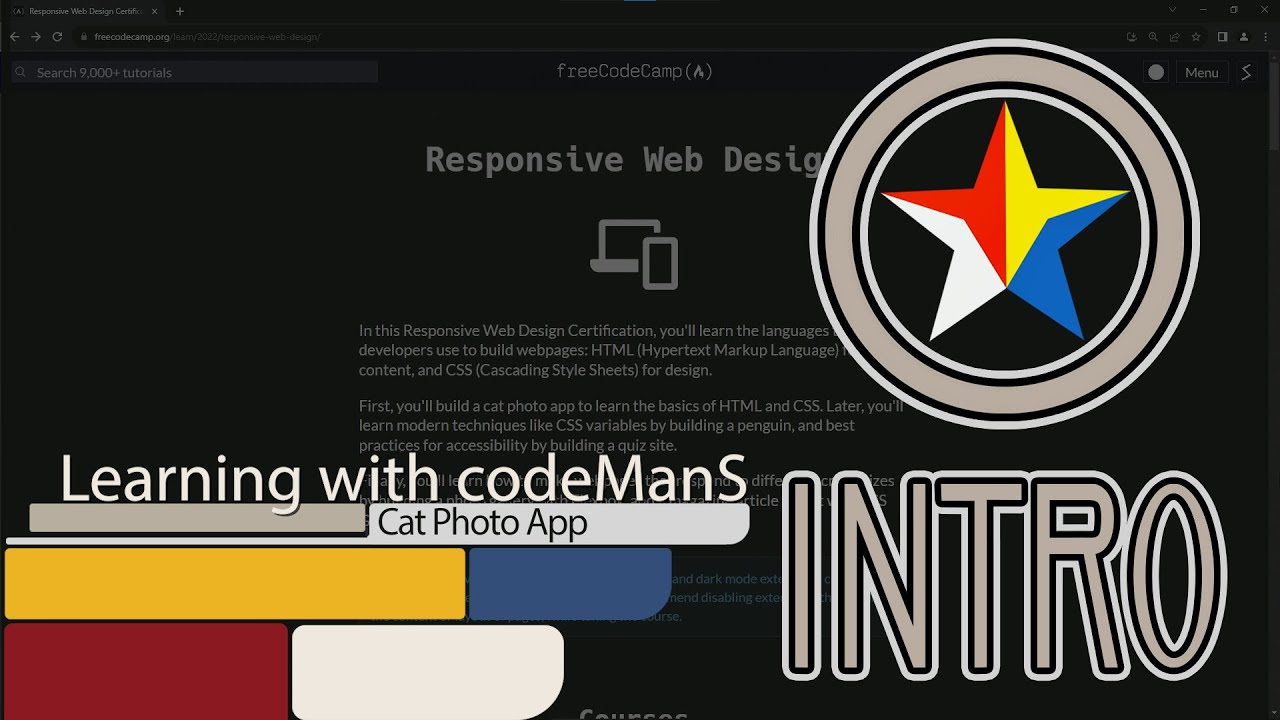Open the zoom magnifier icon in address bar
1280x720 pixels.
[x=1153, y=37]
